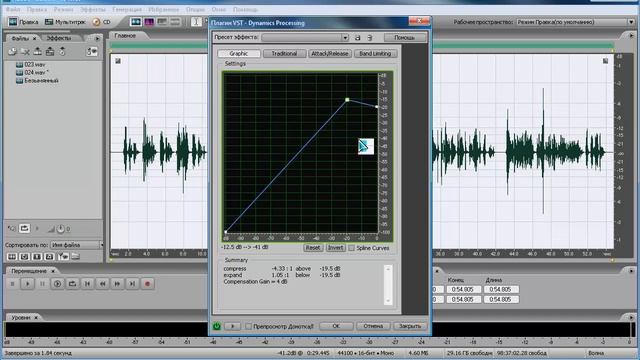Open the Пресет эффекта dropdown
The image size is (640, 360).
(305, 38)
